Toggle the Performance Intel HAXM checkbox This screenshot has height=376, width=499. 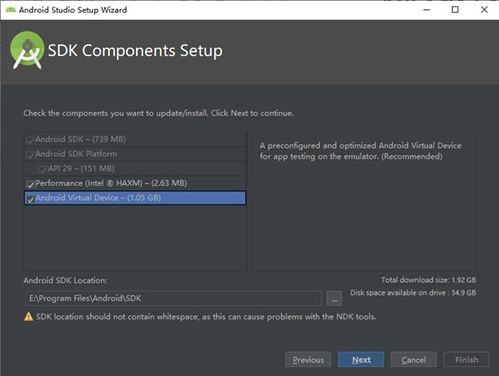pos(30,184)
